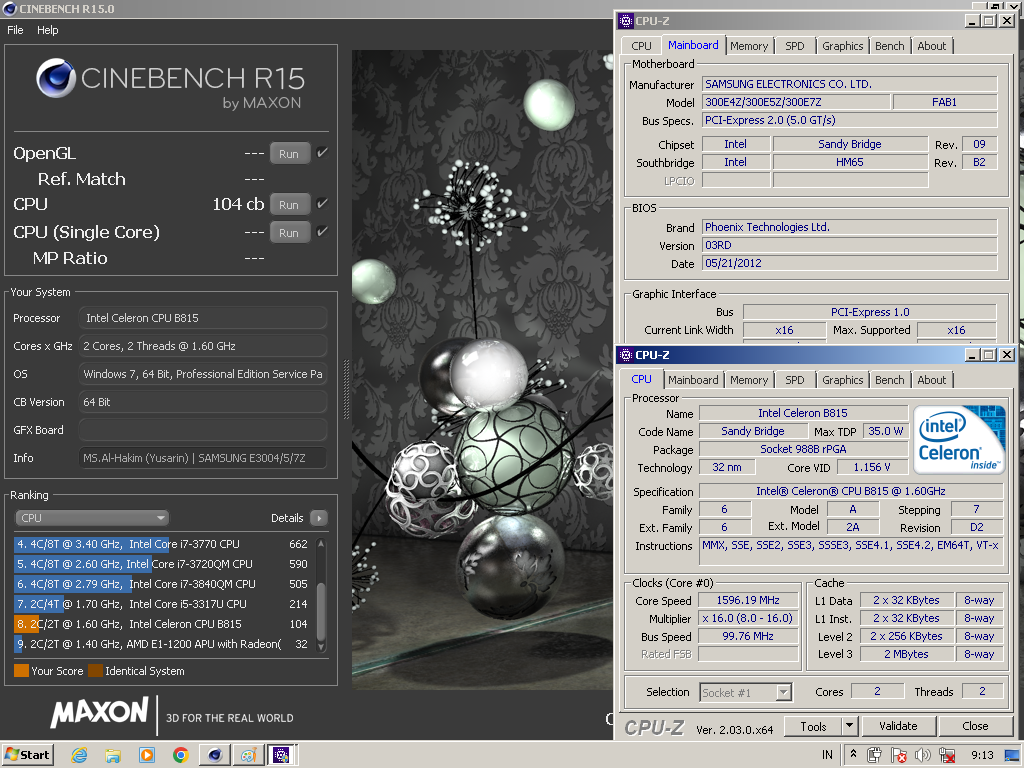Select ranking row Core i7-3720QM CPU
The image size is (1024, 768).
tap(161, 564)
